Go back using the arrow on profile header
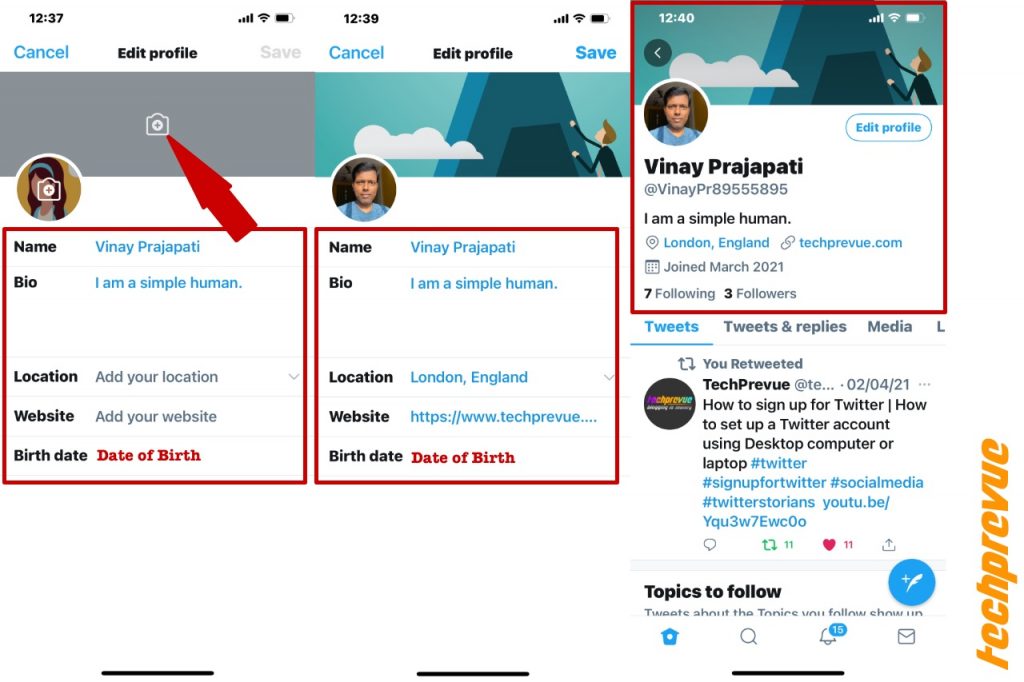This screenshot has height=682, width=1024. (x=658, y=53)
